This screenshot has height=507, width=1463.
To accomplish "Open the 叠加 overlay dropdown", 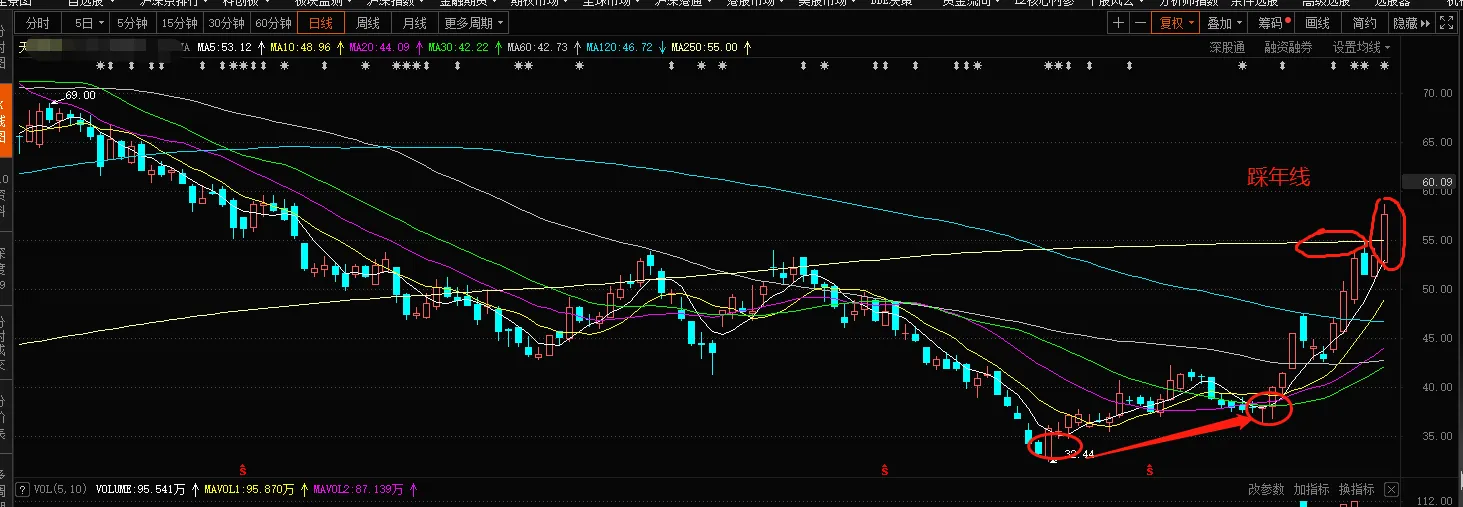I will (x=1225, y=23).
